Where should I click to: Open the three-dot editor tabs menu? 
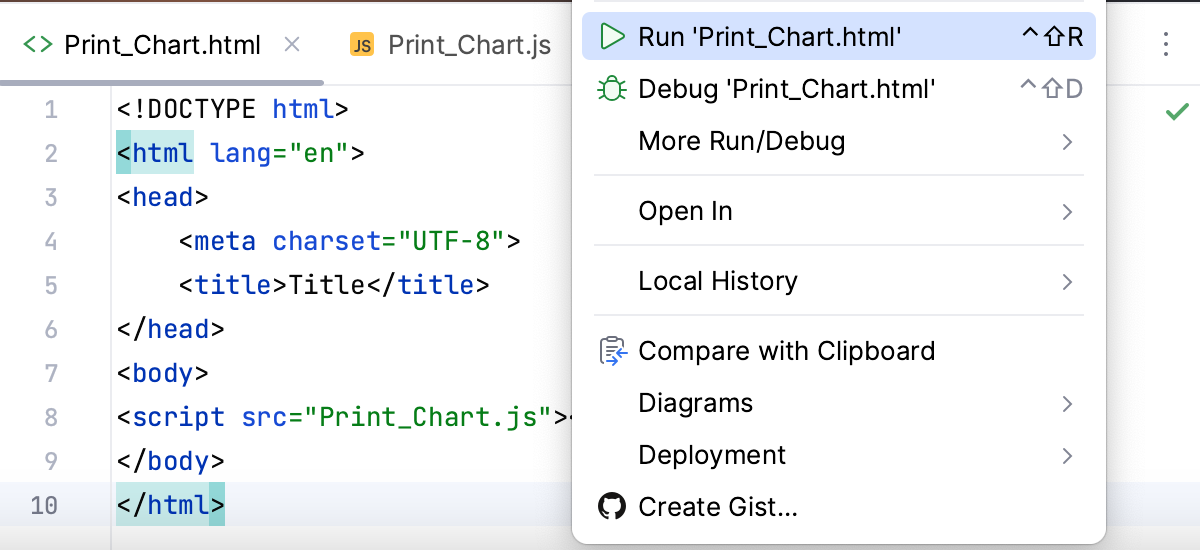tap(1166, 44)
